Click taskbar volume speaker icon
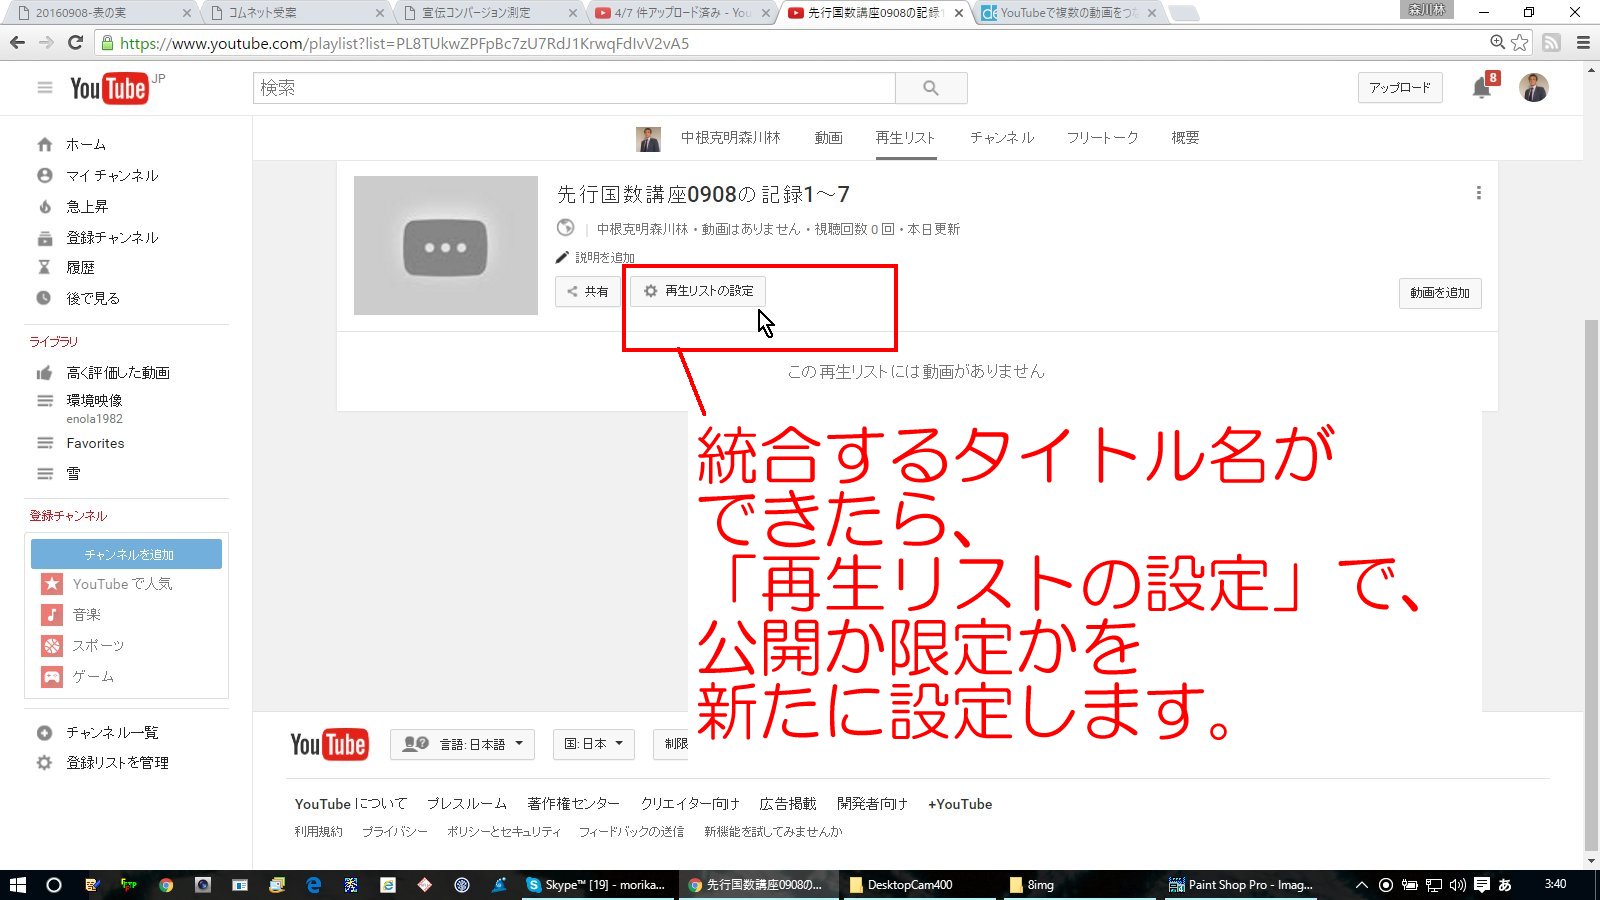 (1457, 885)
